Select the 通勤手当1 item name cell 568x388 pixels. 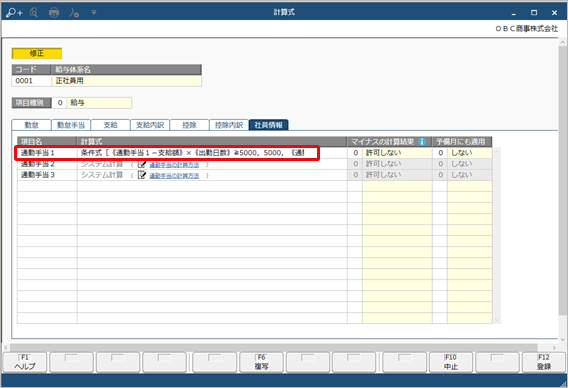click(x=47, y=153)
